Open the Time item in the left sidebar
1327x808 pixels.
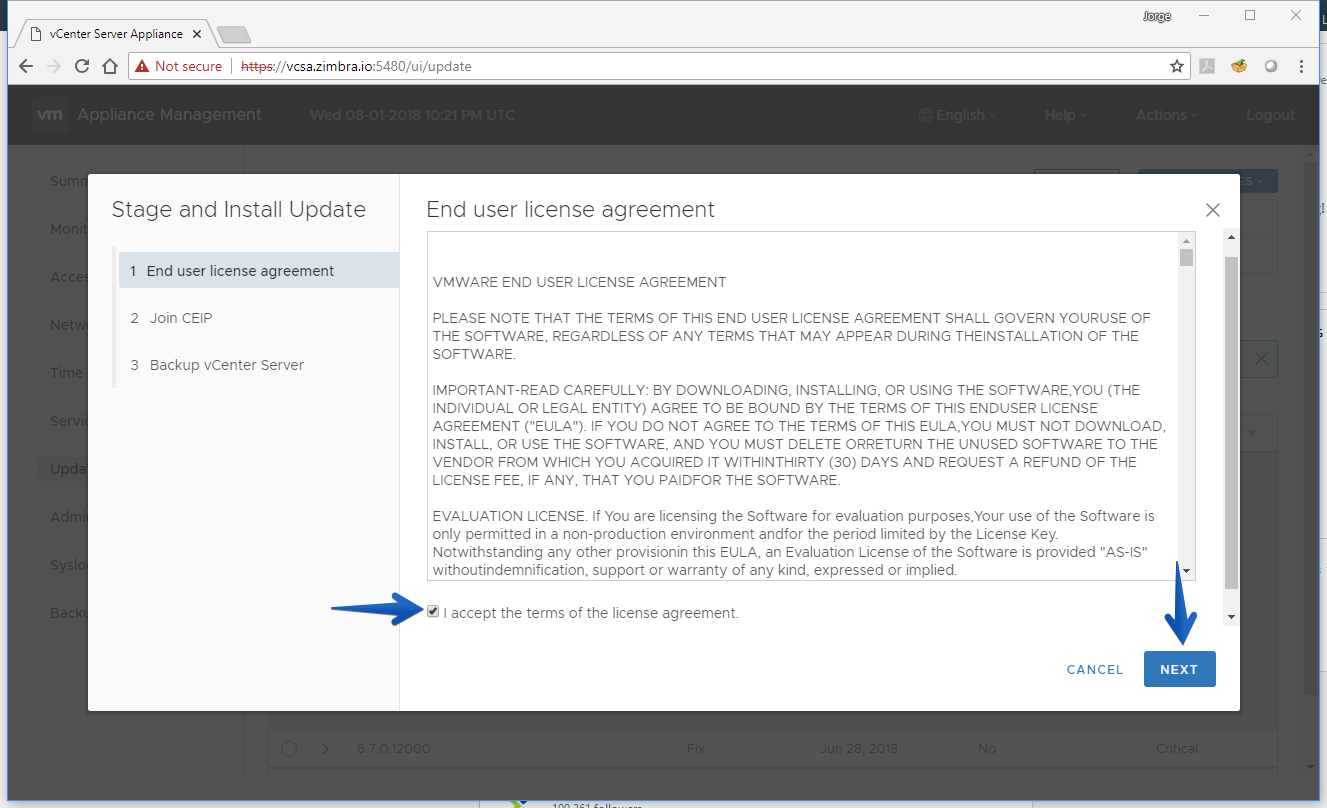67,373
